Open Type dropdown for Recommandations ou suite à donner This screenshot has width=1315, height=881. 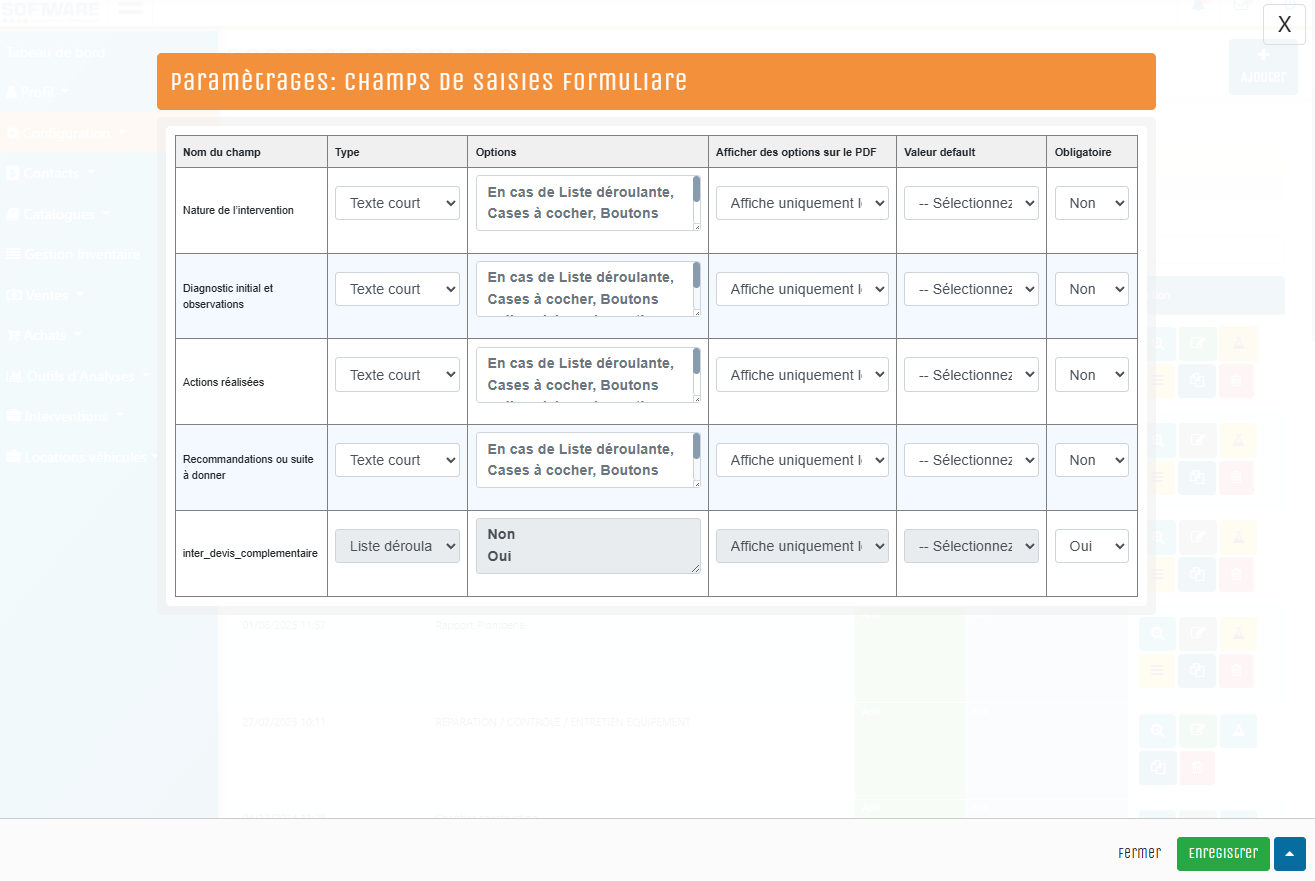(x=397, y=460)
